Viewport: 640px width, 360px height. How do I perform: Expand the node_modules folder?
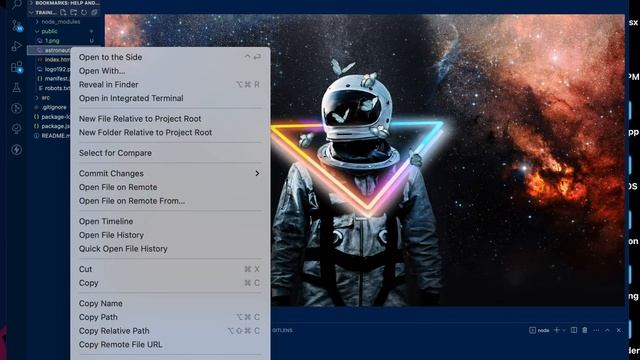[x=60, y=22]
